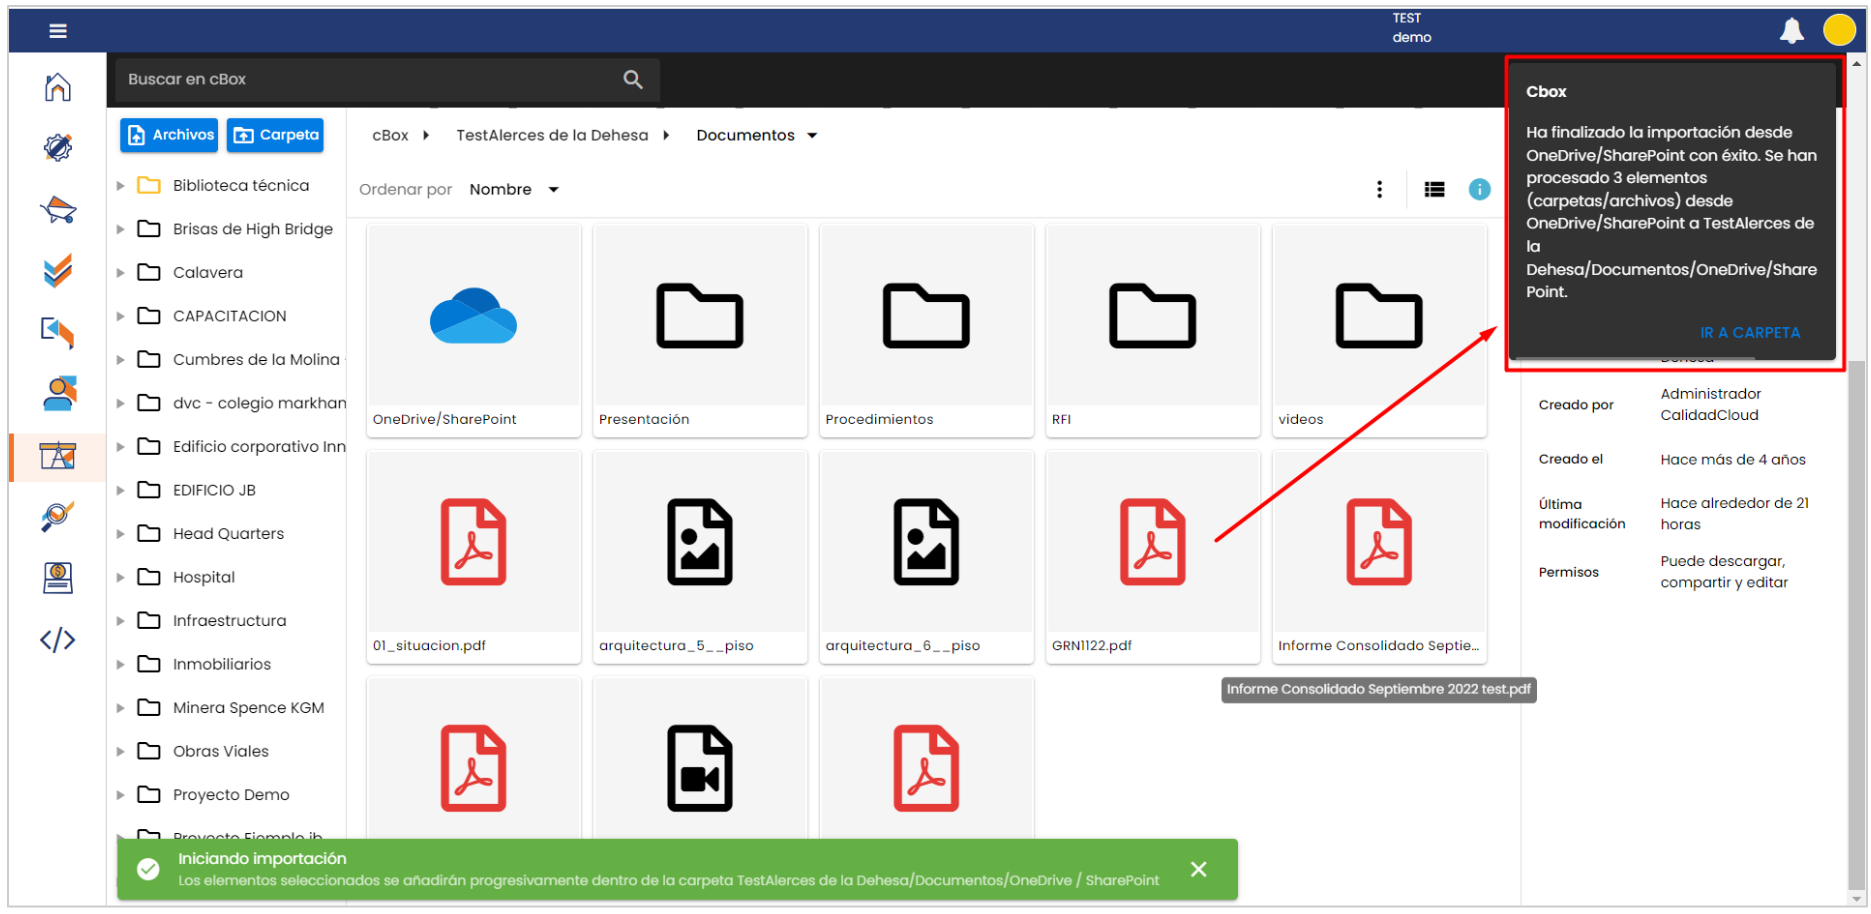Expand Biblioteca técnica tree node
This screenshot has width=1871, height=914.
pyautogui.click(x=120, y=185)
